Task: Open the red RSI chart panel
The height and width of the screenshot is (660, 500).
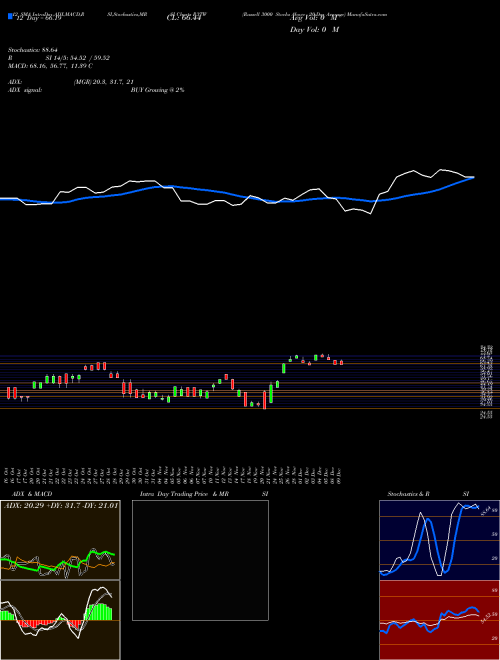Action: (x=439, y=620)
